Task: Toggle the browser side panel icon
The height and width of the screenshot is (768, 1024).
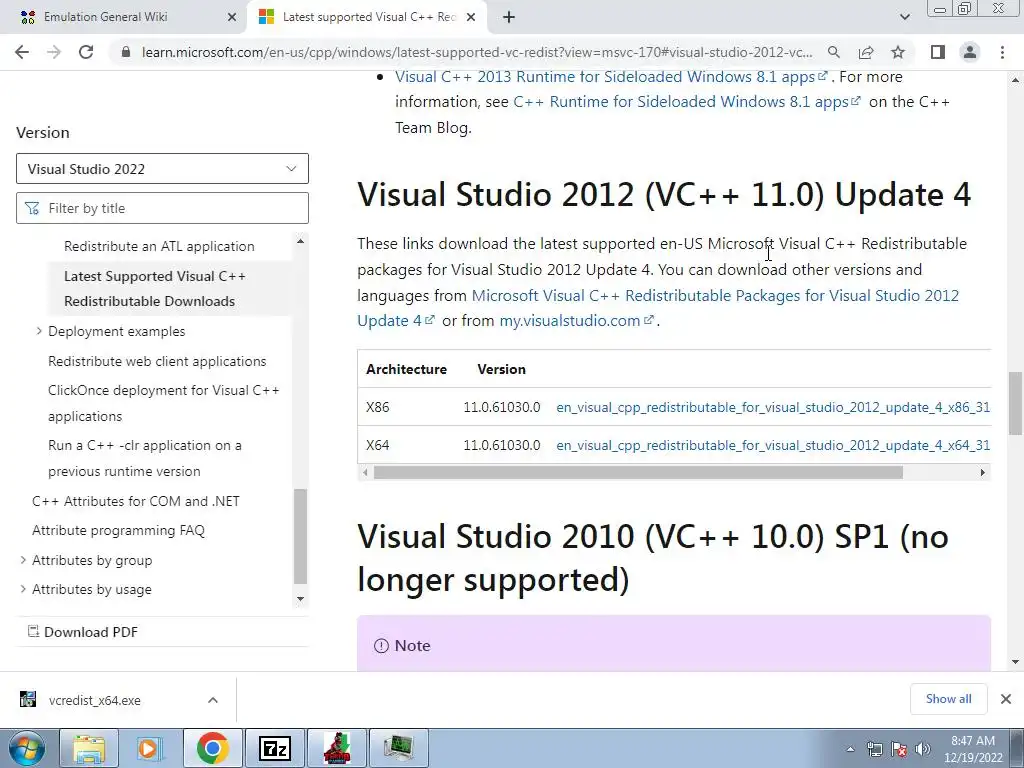Action: 938,52
